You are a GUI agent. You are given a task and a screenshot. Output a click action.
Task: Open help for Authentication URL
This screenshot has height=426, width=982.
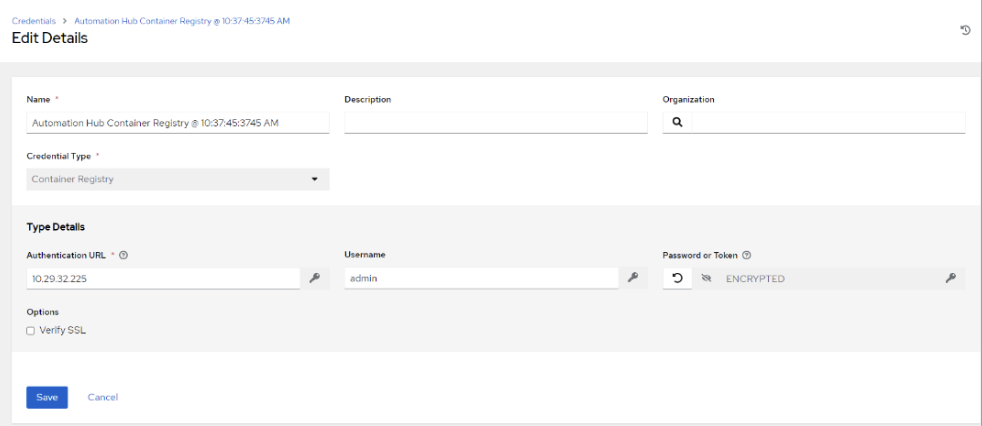coord(123,255)
